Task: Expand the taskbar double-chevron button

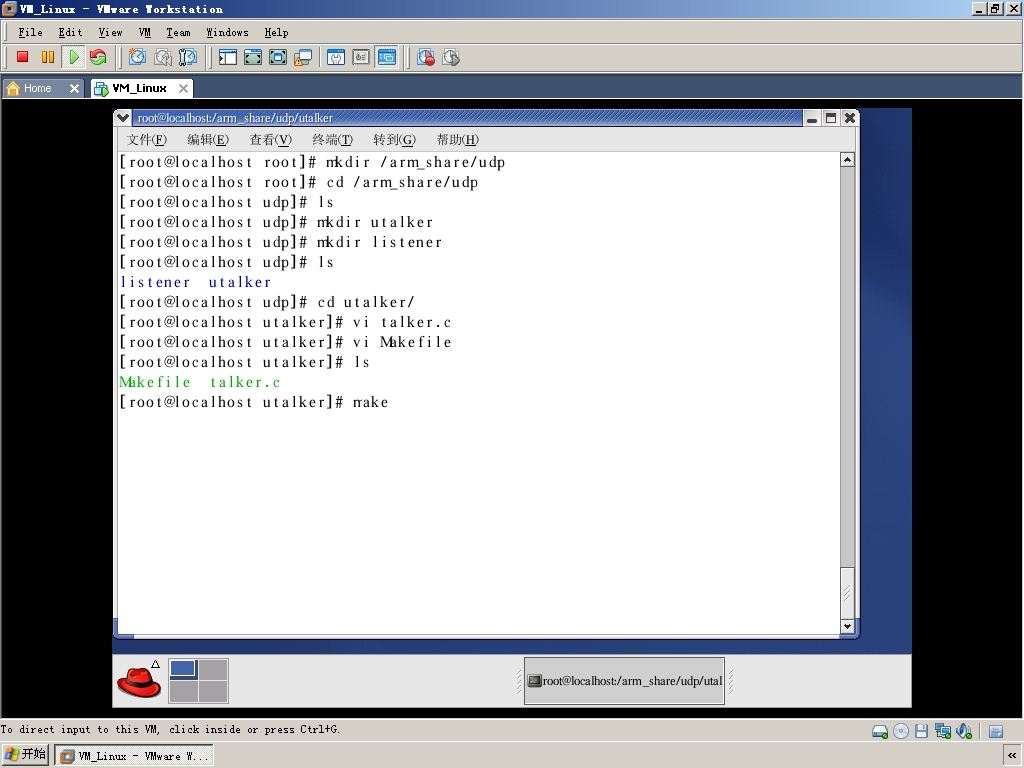Action: pyautogui.click(x=1012, y=756)
